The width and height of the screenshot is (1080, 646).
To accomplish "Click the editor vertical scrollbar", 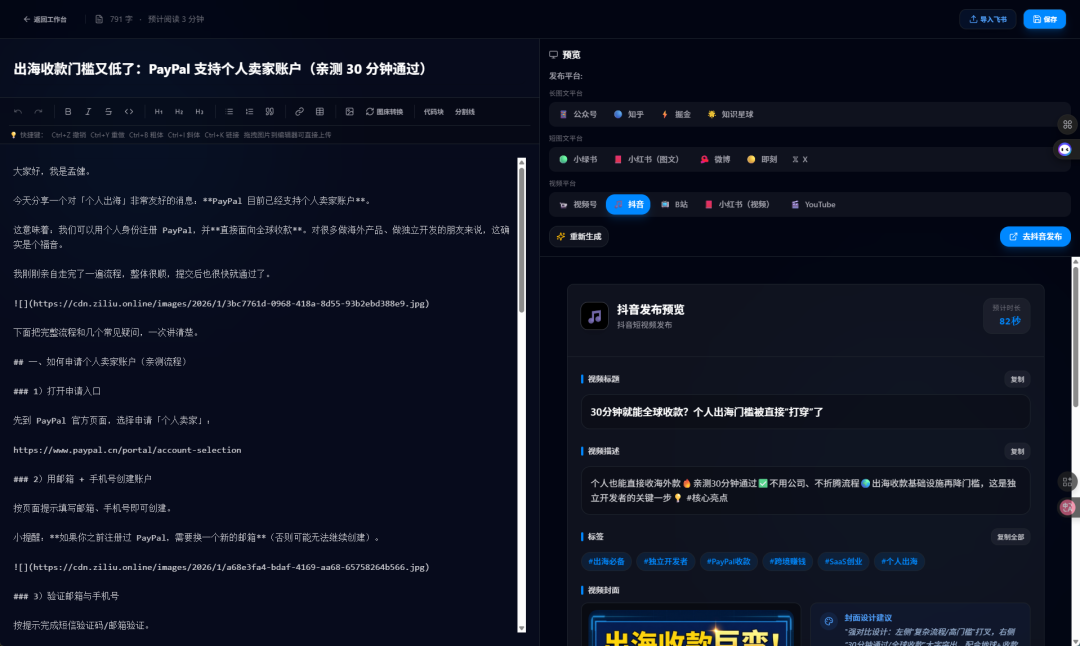I will tap(521, 240).
